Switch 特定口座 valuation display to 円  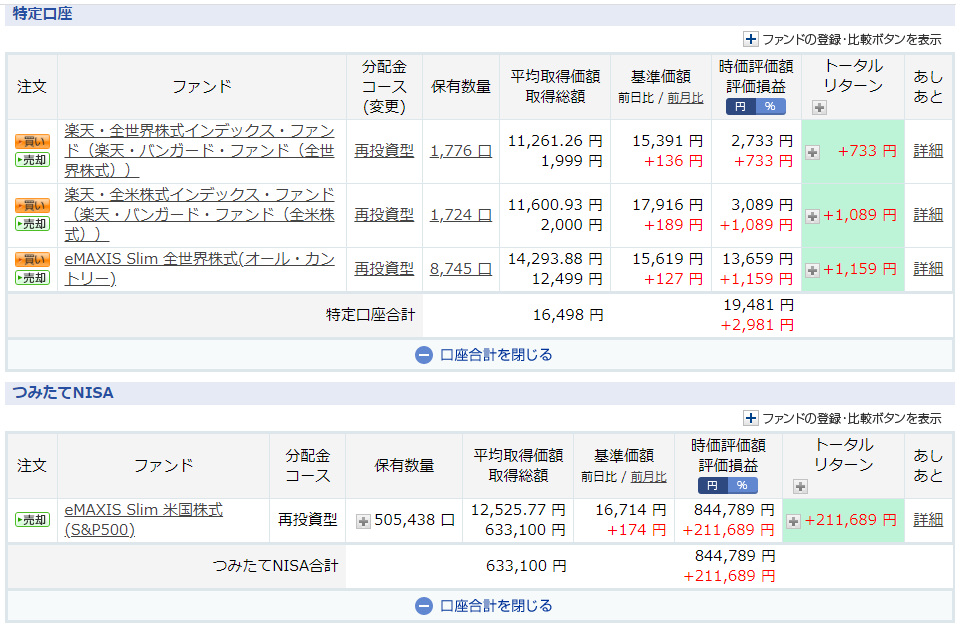click(740, 107)
